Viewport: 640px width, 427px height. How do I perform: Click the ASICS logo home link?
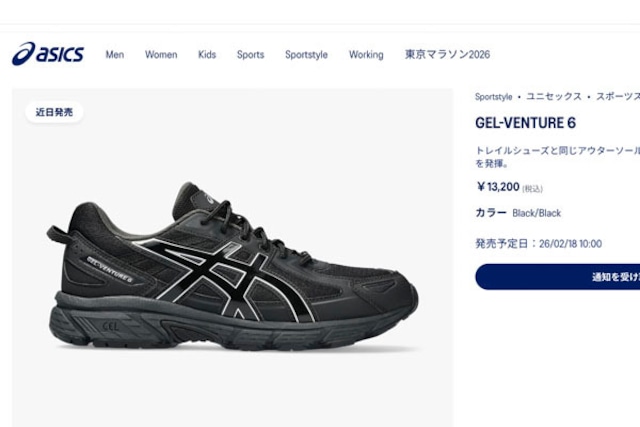click(48, 53)
